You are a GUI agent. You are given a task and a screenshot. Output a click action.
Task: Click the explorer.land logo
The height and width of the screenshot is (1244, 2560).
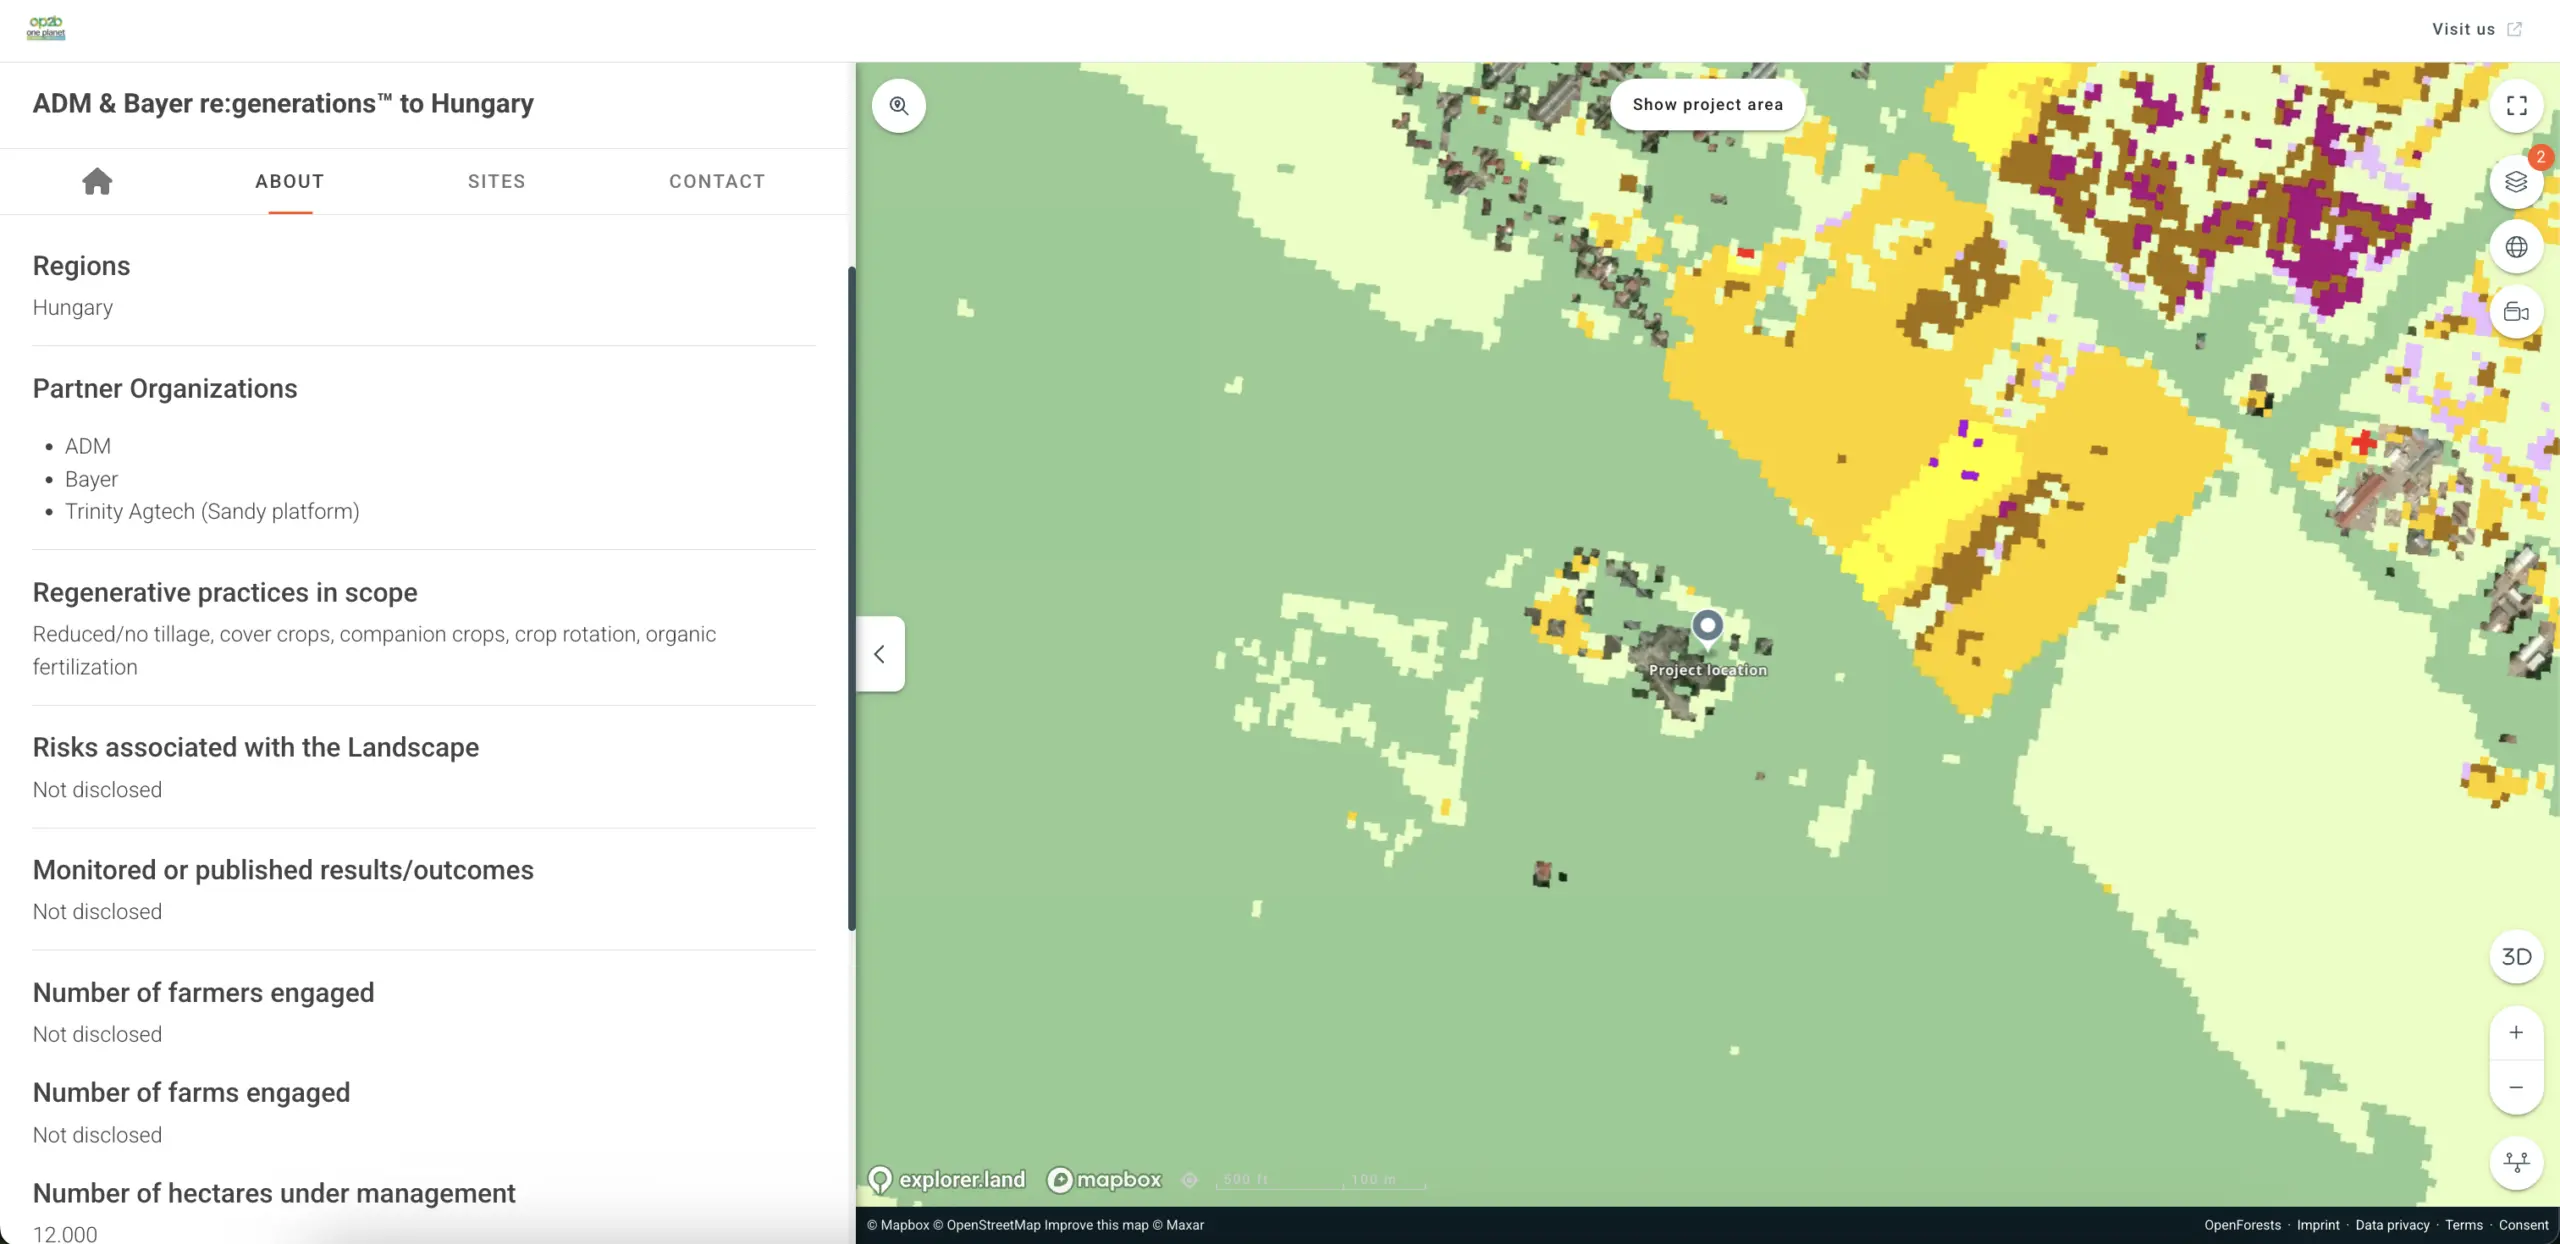pyautogui.click(x=947, y=1180)
